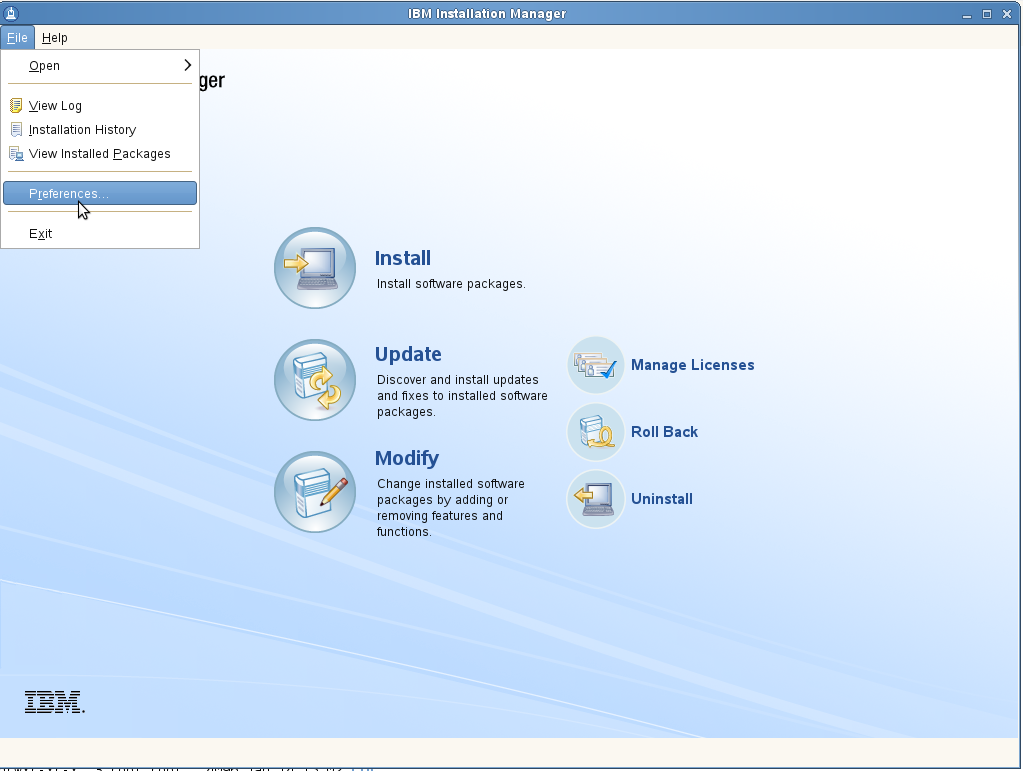The image size is (1023, 771).
Task: Click the View Log icon in menu
Action: click(16, 106)
